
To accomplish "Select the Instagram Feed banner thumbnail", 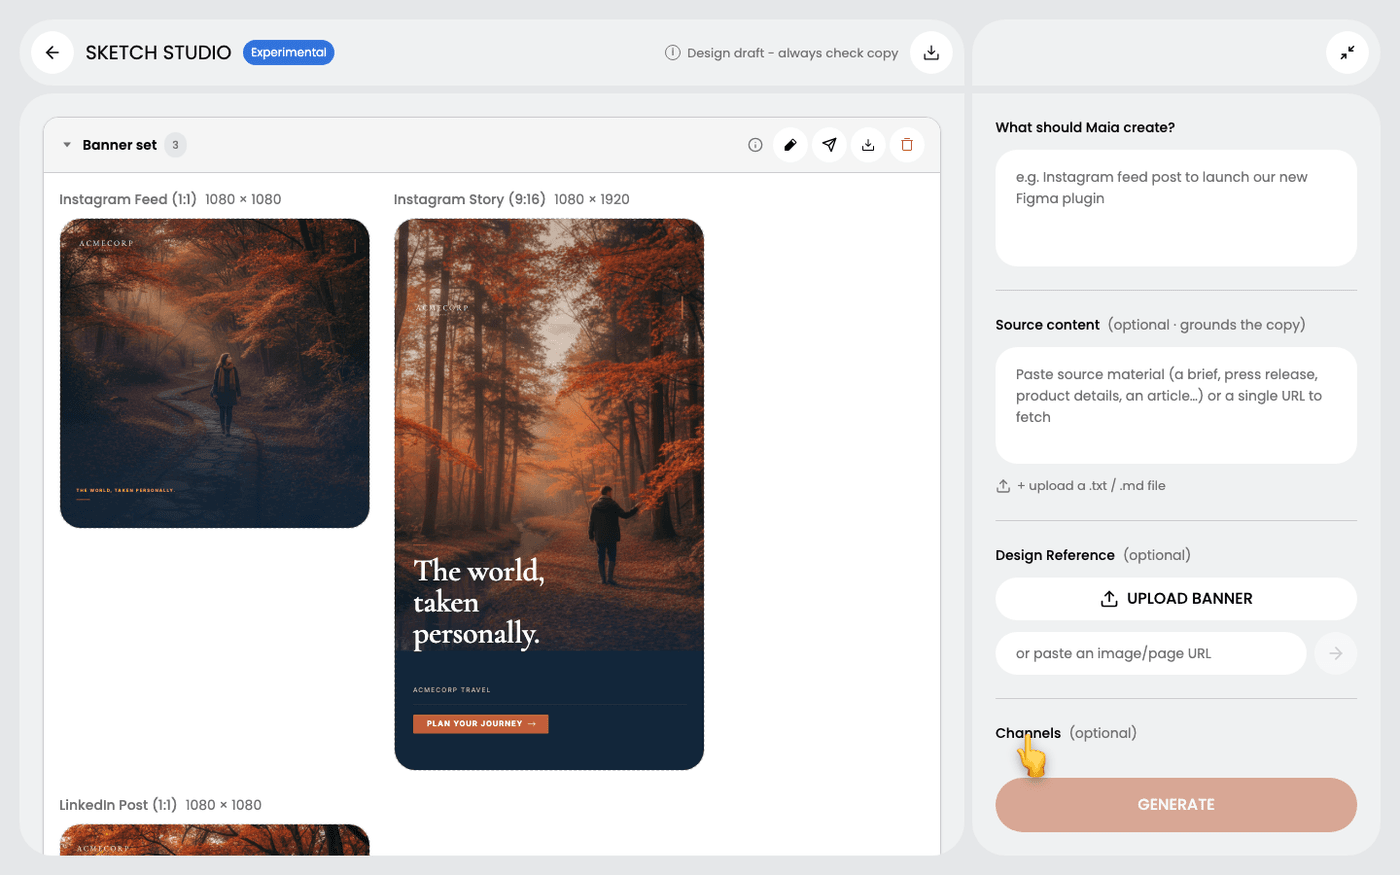I will click(215, 373).
